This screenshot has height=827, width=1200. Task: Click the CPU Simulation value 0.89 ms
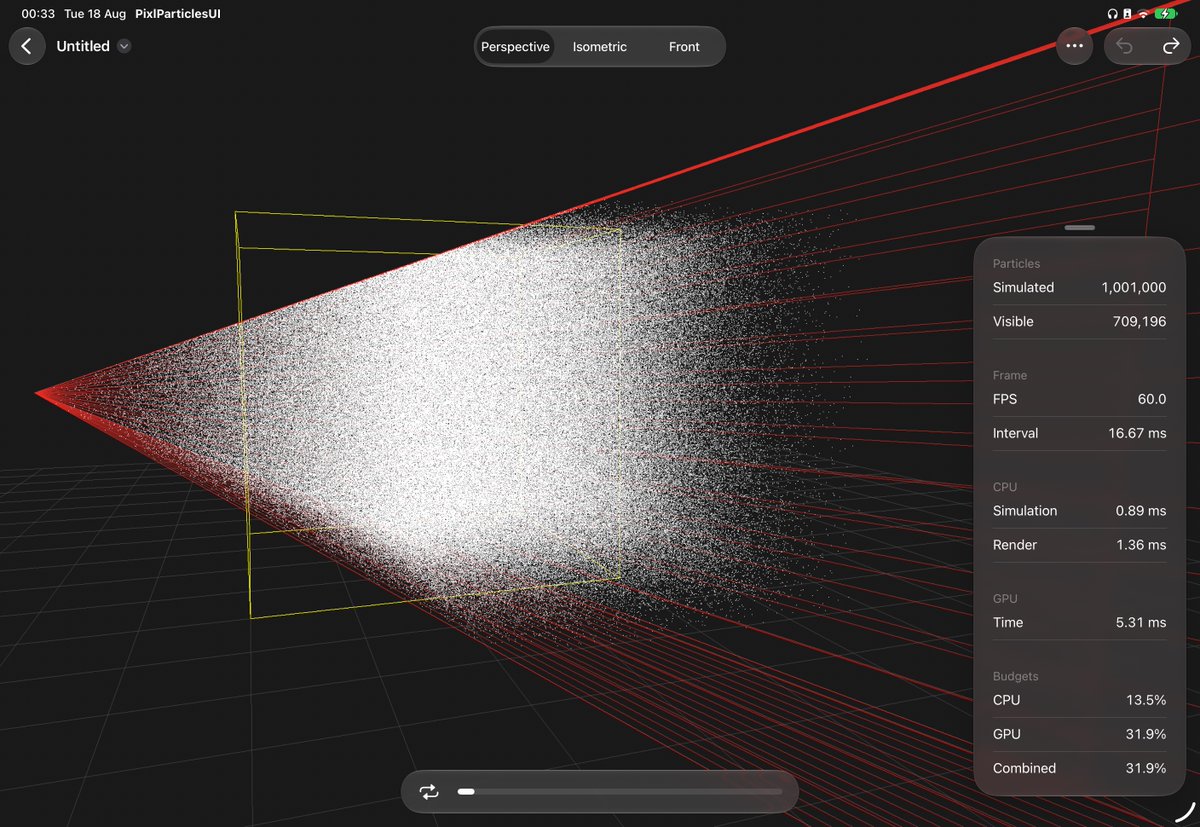[1141, 511]
